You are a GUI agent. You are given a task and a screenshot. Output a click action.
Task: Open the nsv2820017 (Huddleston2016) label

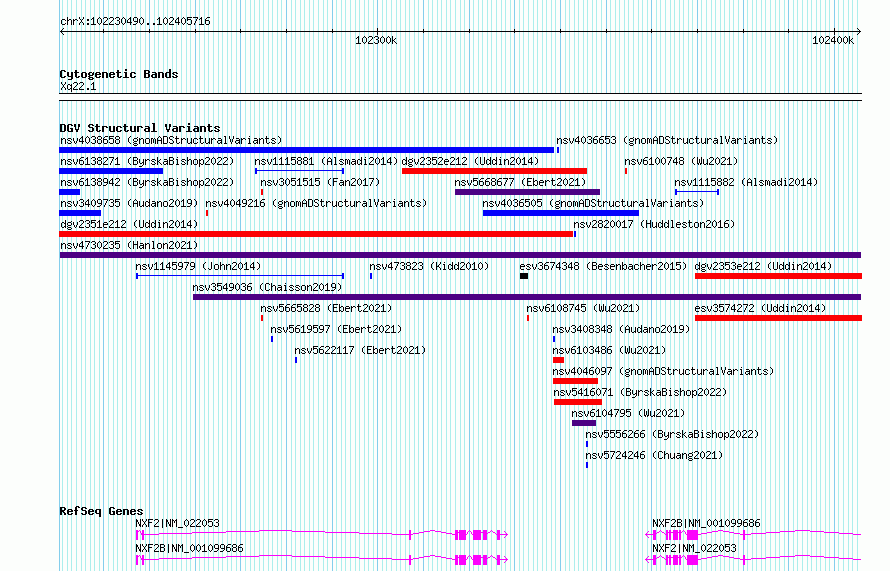[x=654, y=224]
